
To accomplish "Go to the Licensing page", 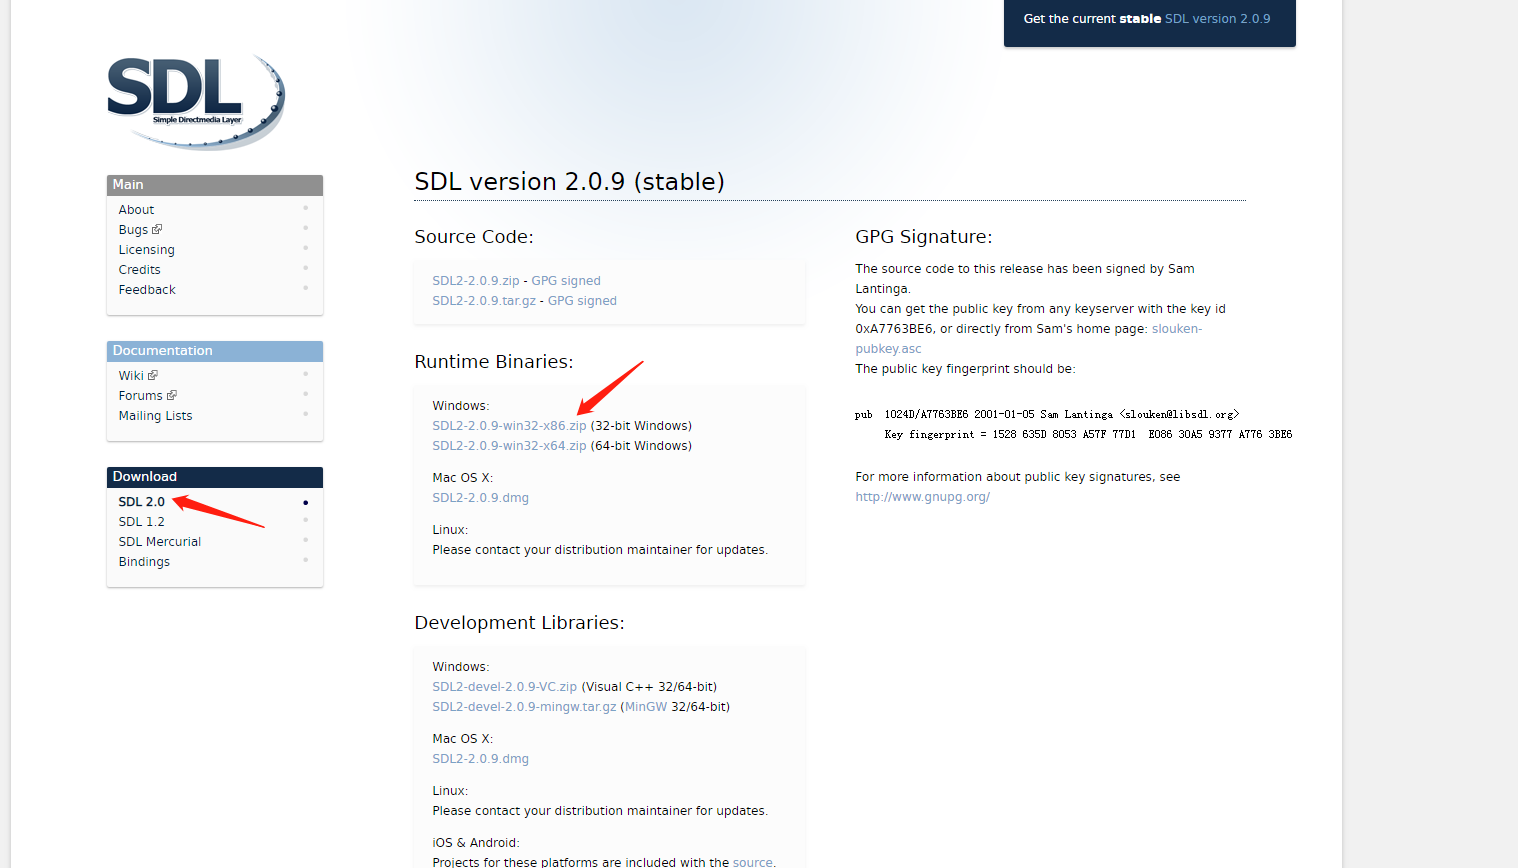I will click(146, 250).
